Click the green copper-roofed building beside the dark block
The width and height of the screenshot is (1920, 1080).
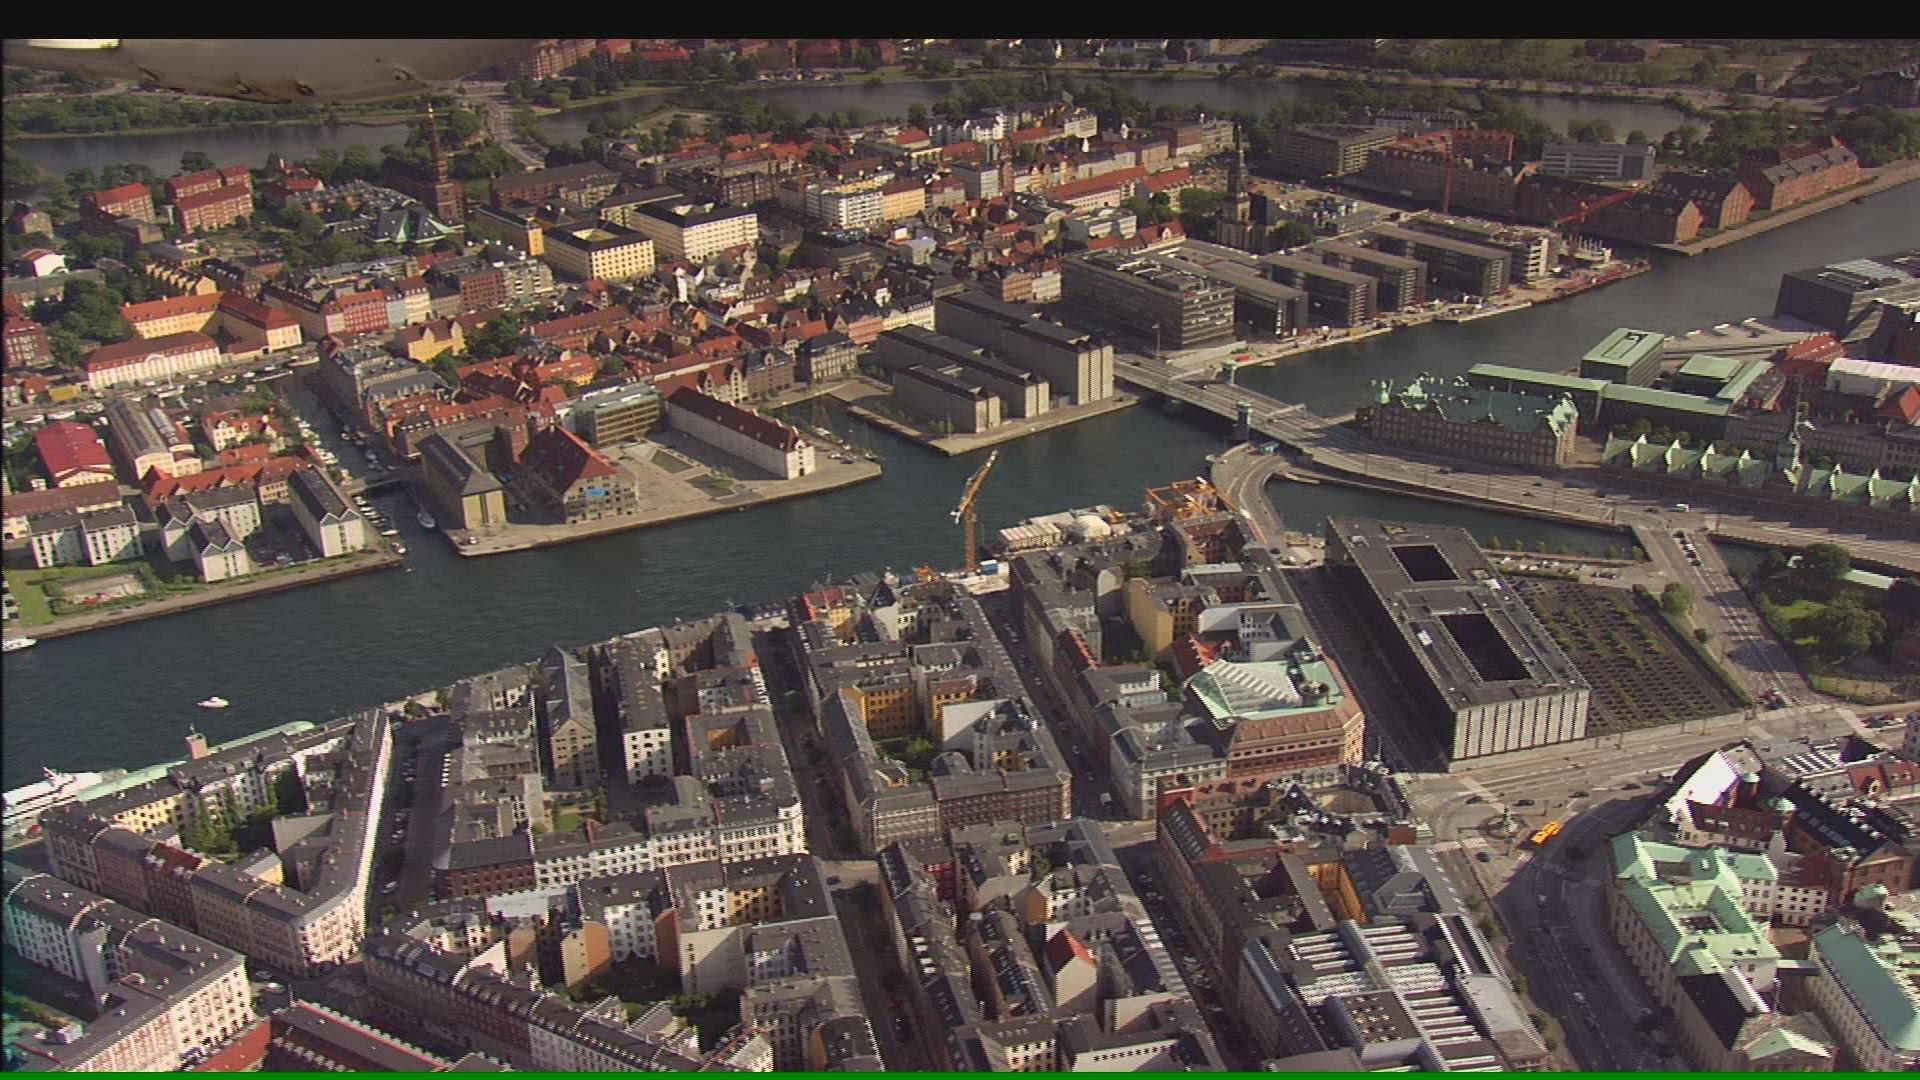pyautogui.click(x=1270, y=690)
